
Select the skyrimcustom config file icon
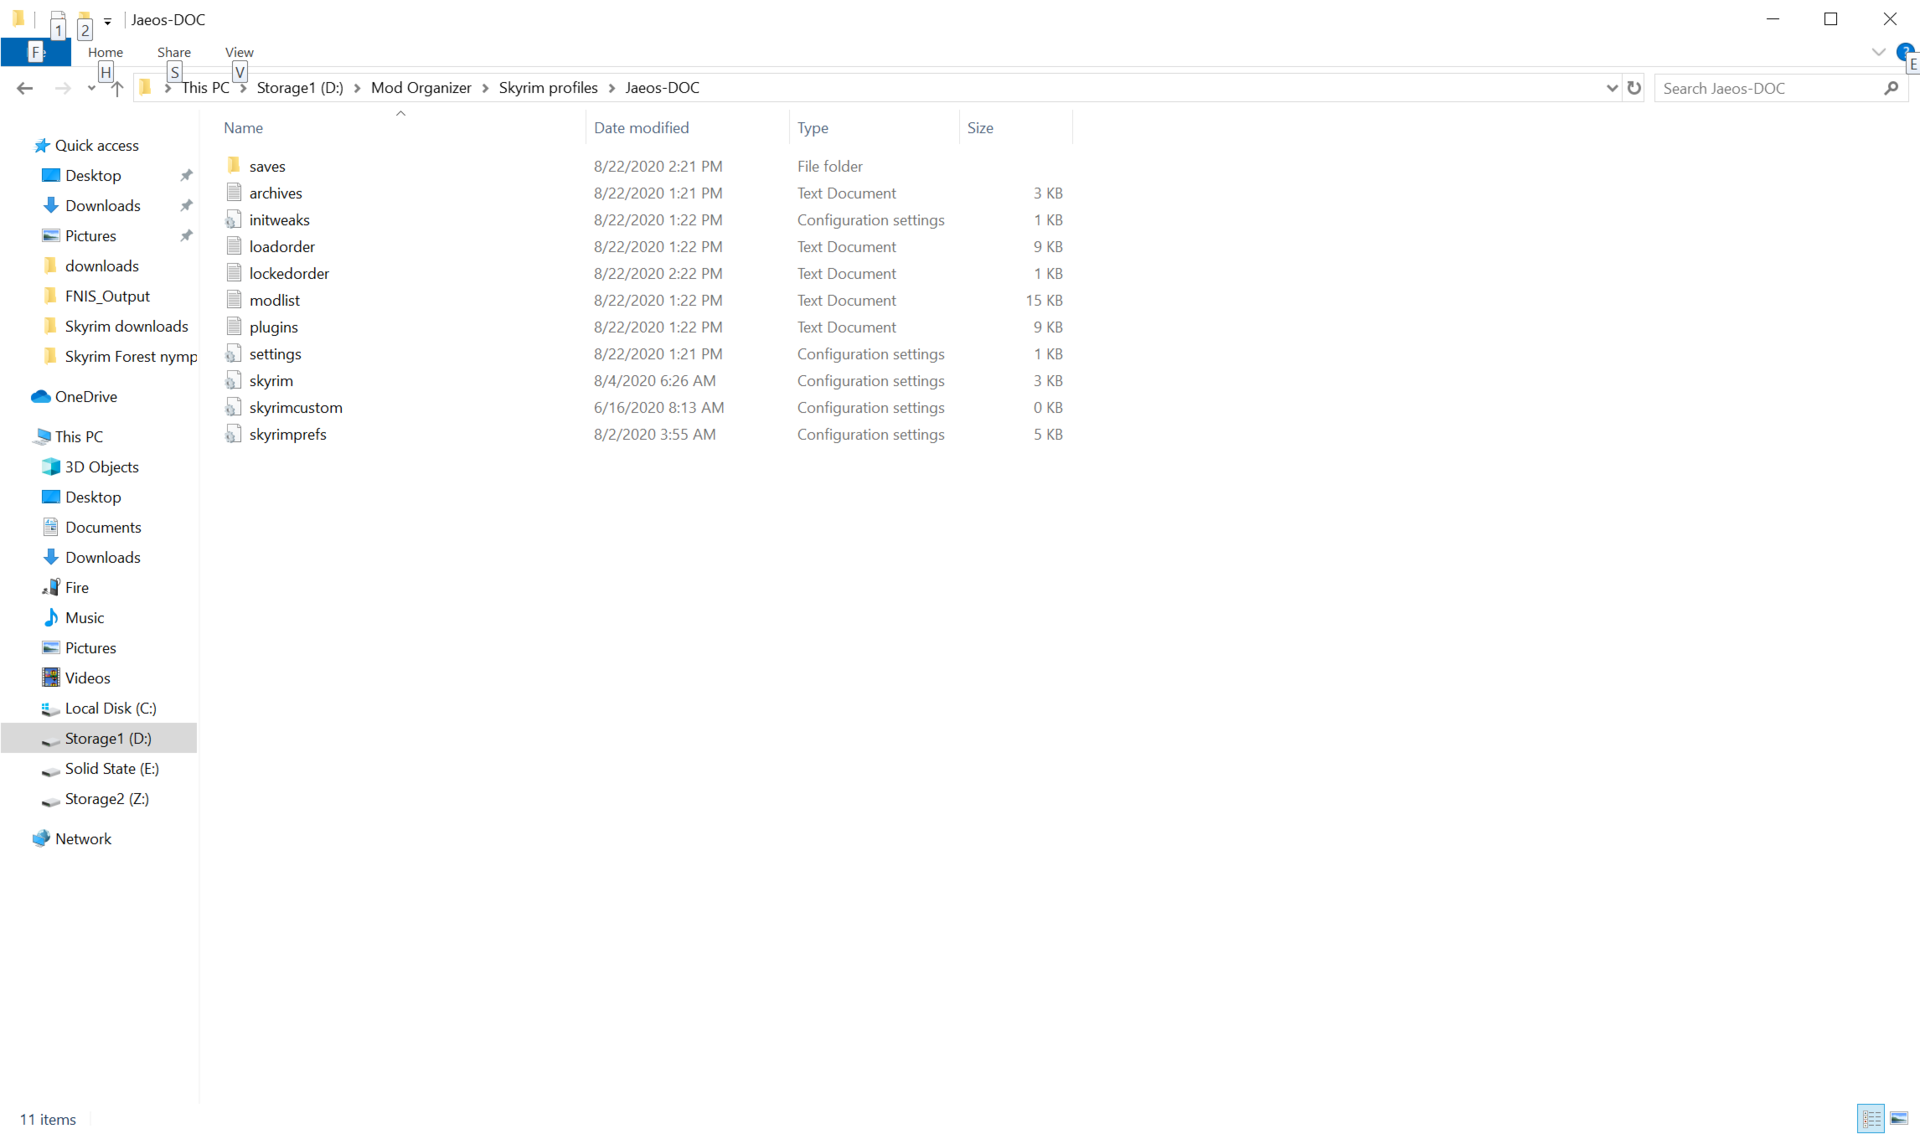tap(234, 407)
